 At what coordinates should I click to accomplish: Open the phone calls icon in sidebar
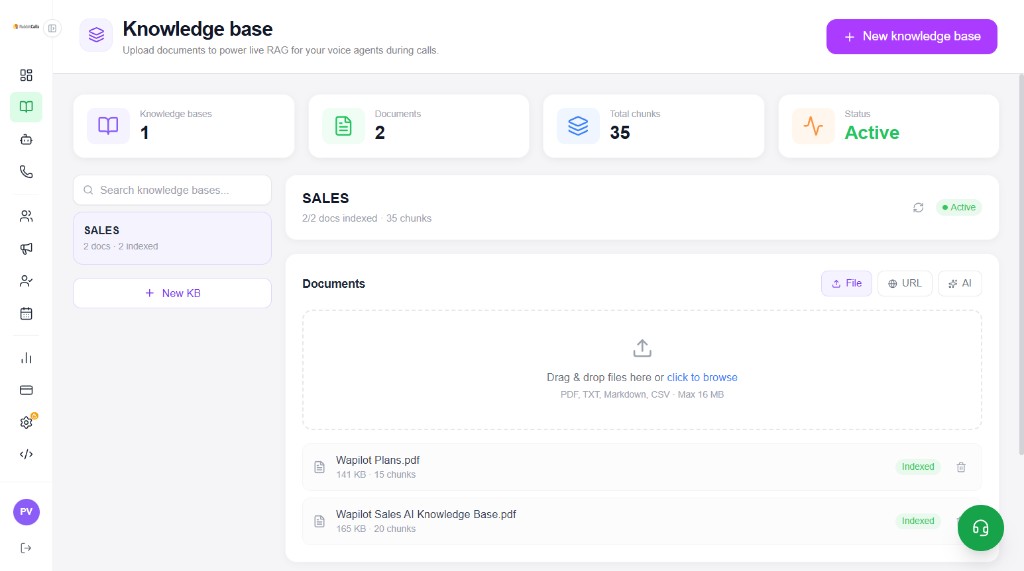(x=26, y=172)
